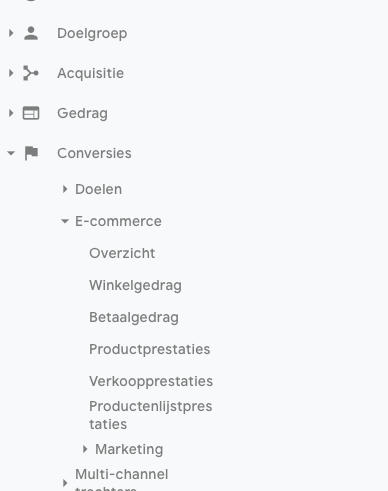Expand the Gedrag section arrow

[x=11, y=113]
